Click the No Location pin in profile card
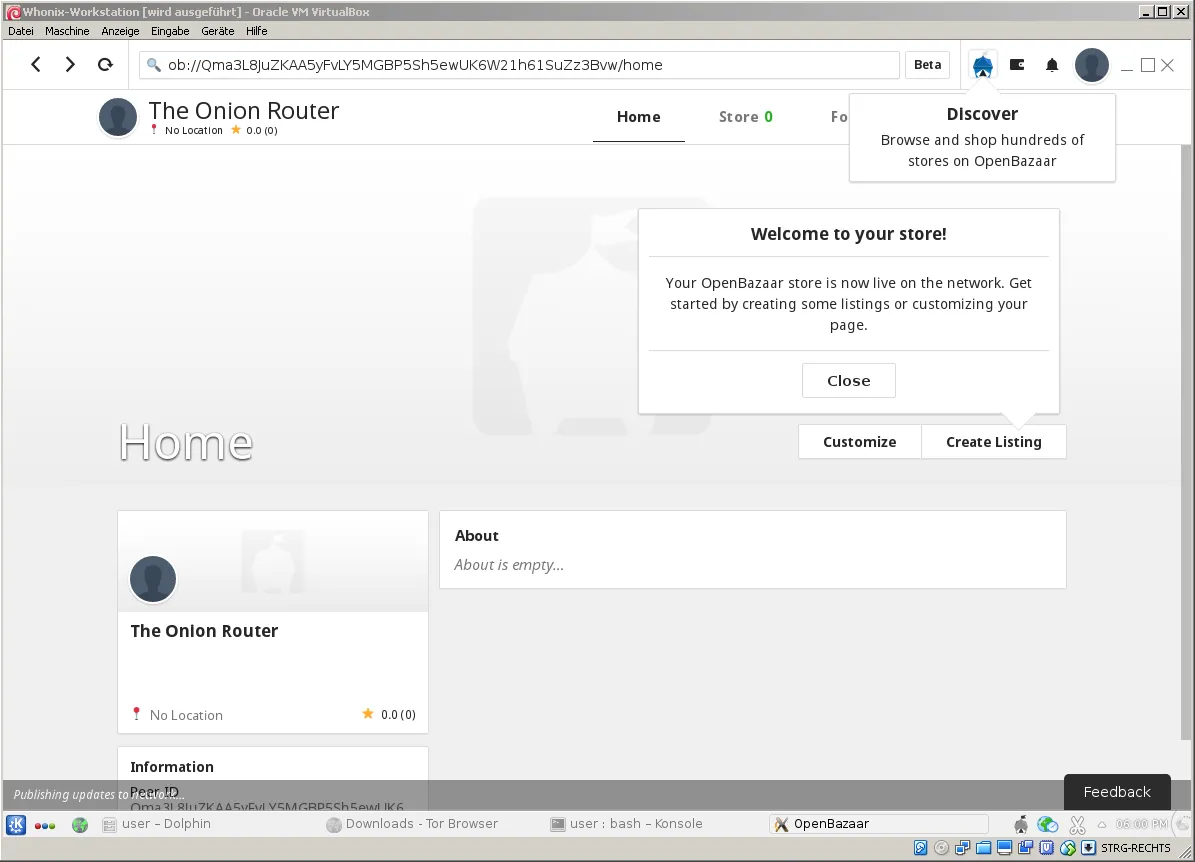Viewport: 1195px width, 862px height. [x=136, y=714]
